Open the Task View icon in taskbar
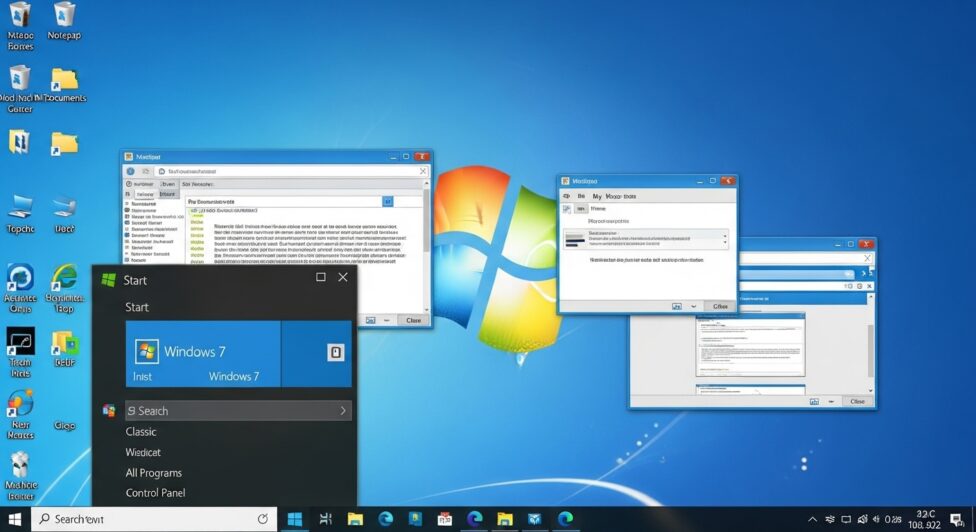Viewport: 976px width, 532px height. tap(326, 519)
